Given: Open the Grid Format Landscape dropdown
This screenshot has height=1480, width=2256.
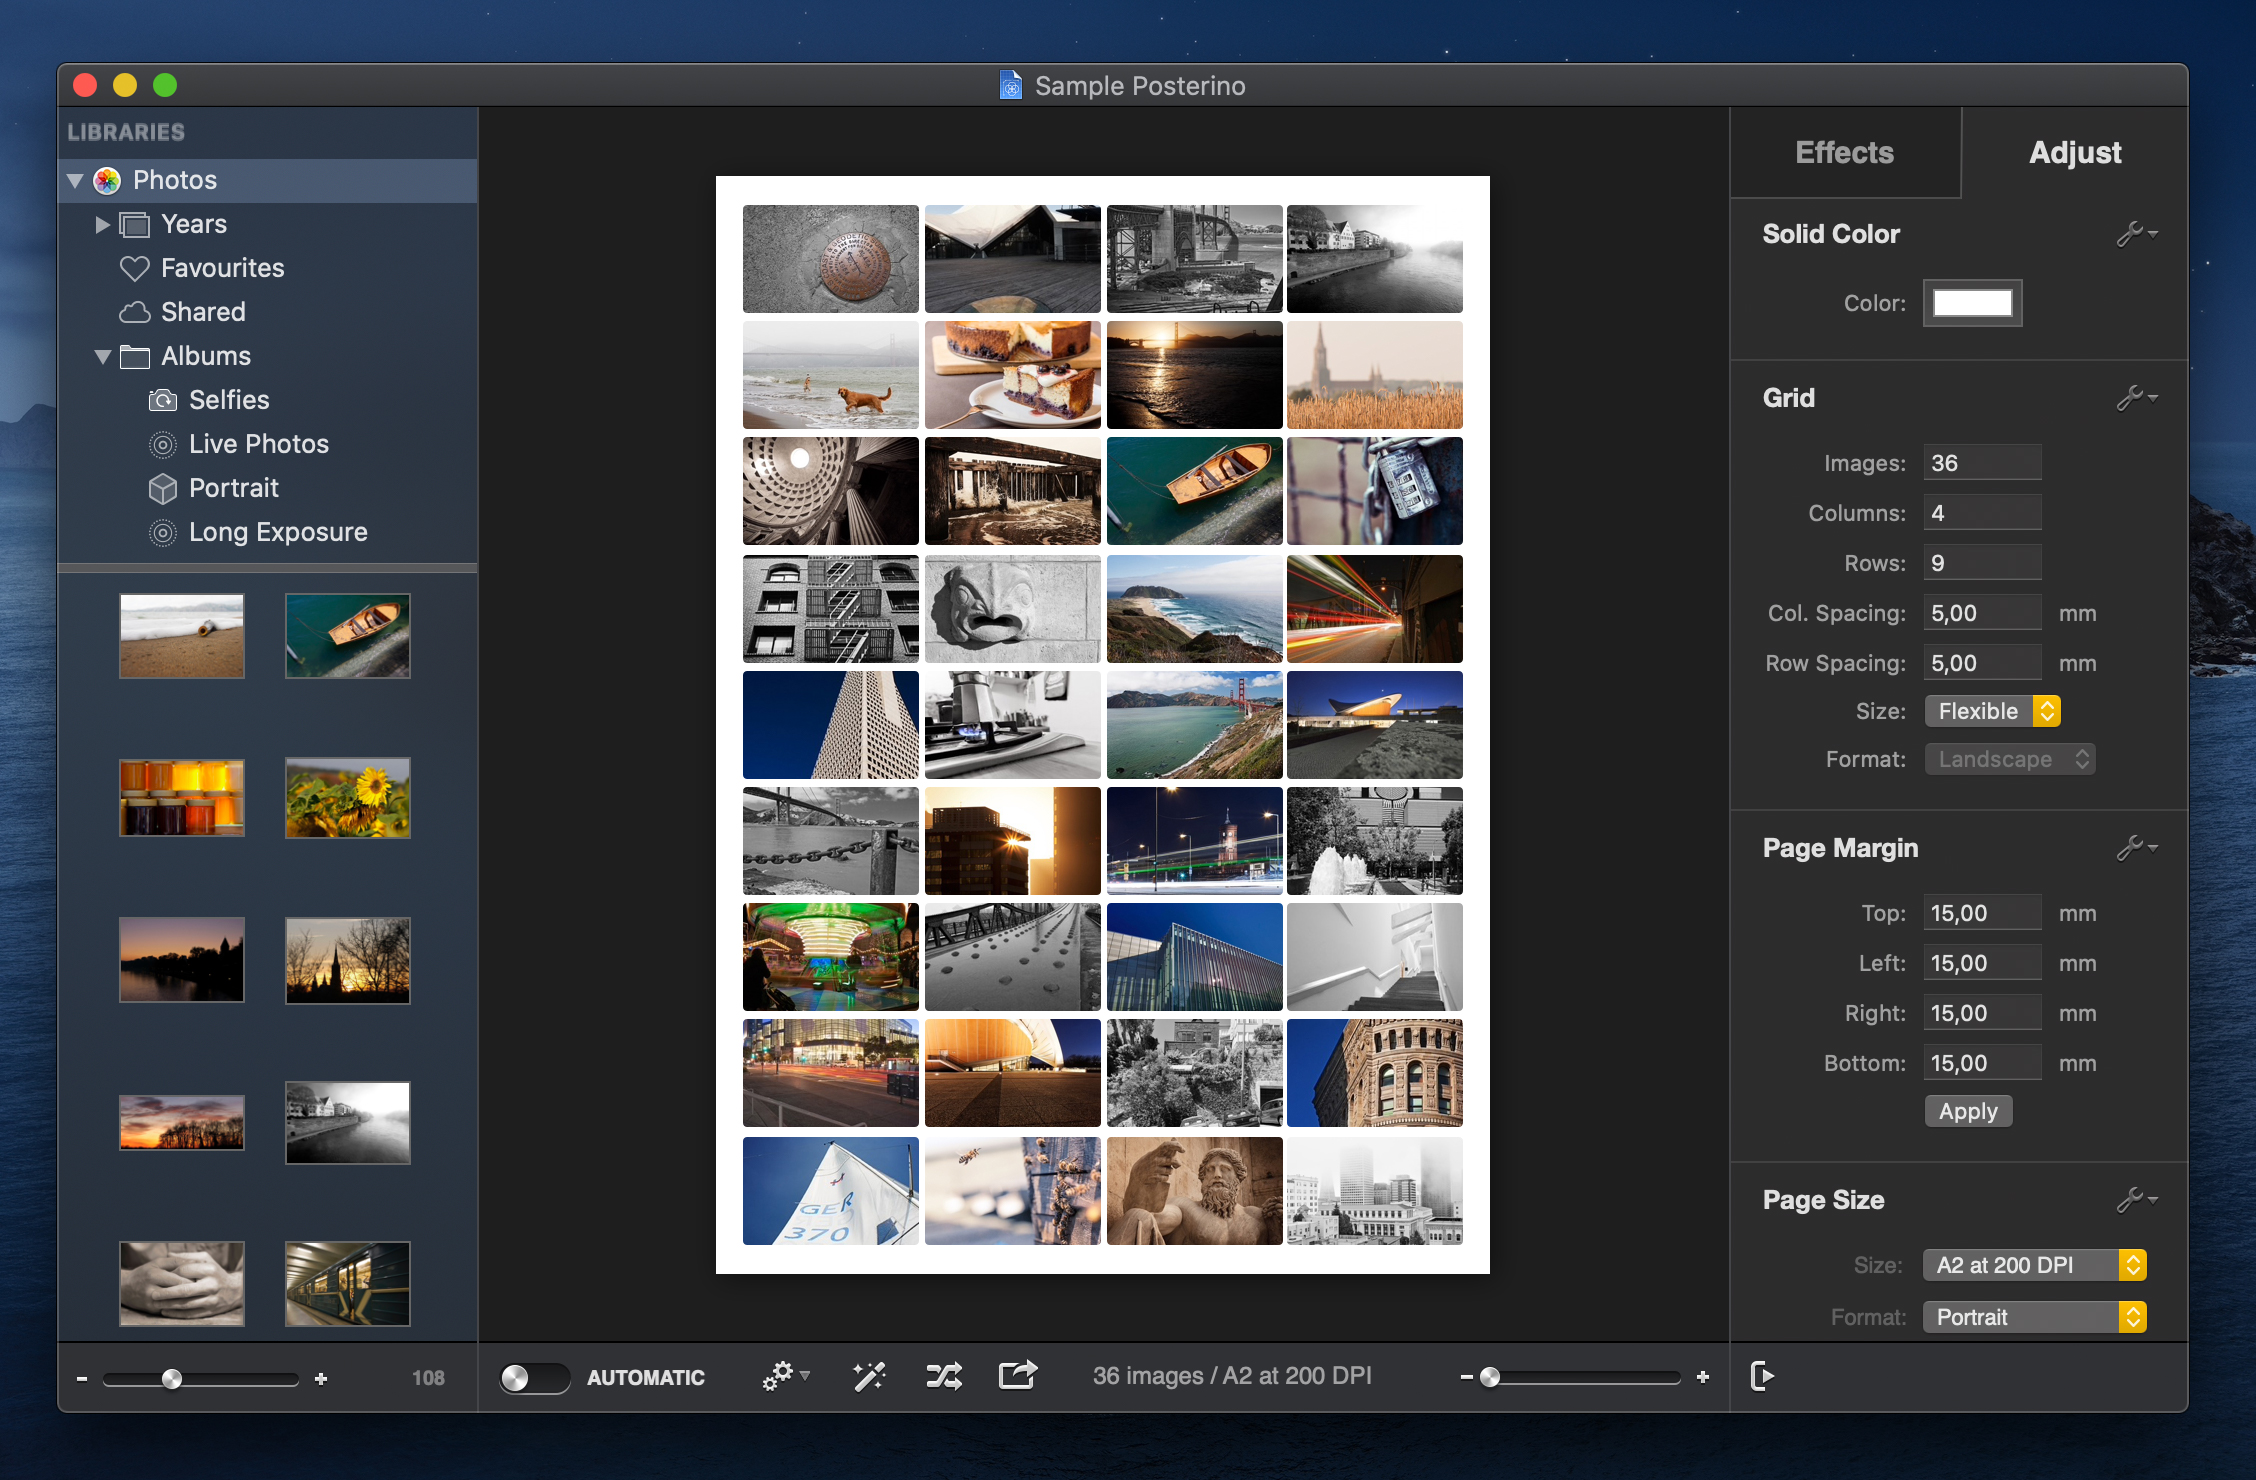Looking at the screenshot, I should [2009, 759].
